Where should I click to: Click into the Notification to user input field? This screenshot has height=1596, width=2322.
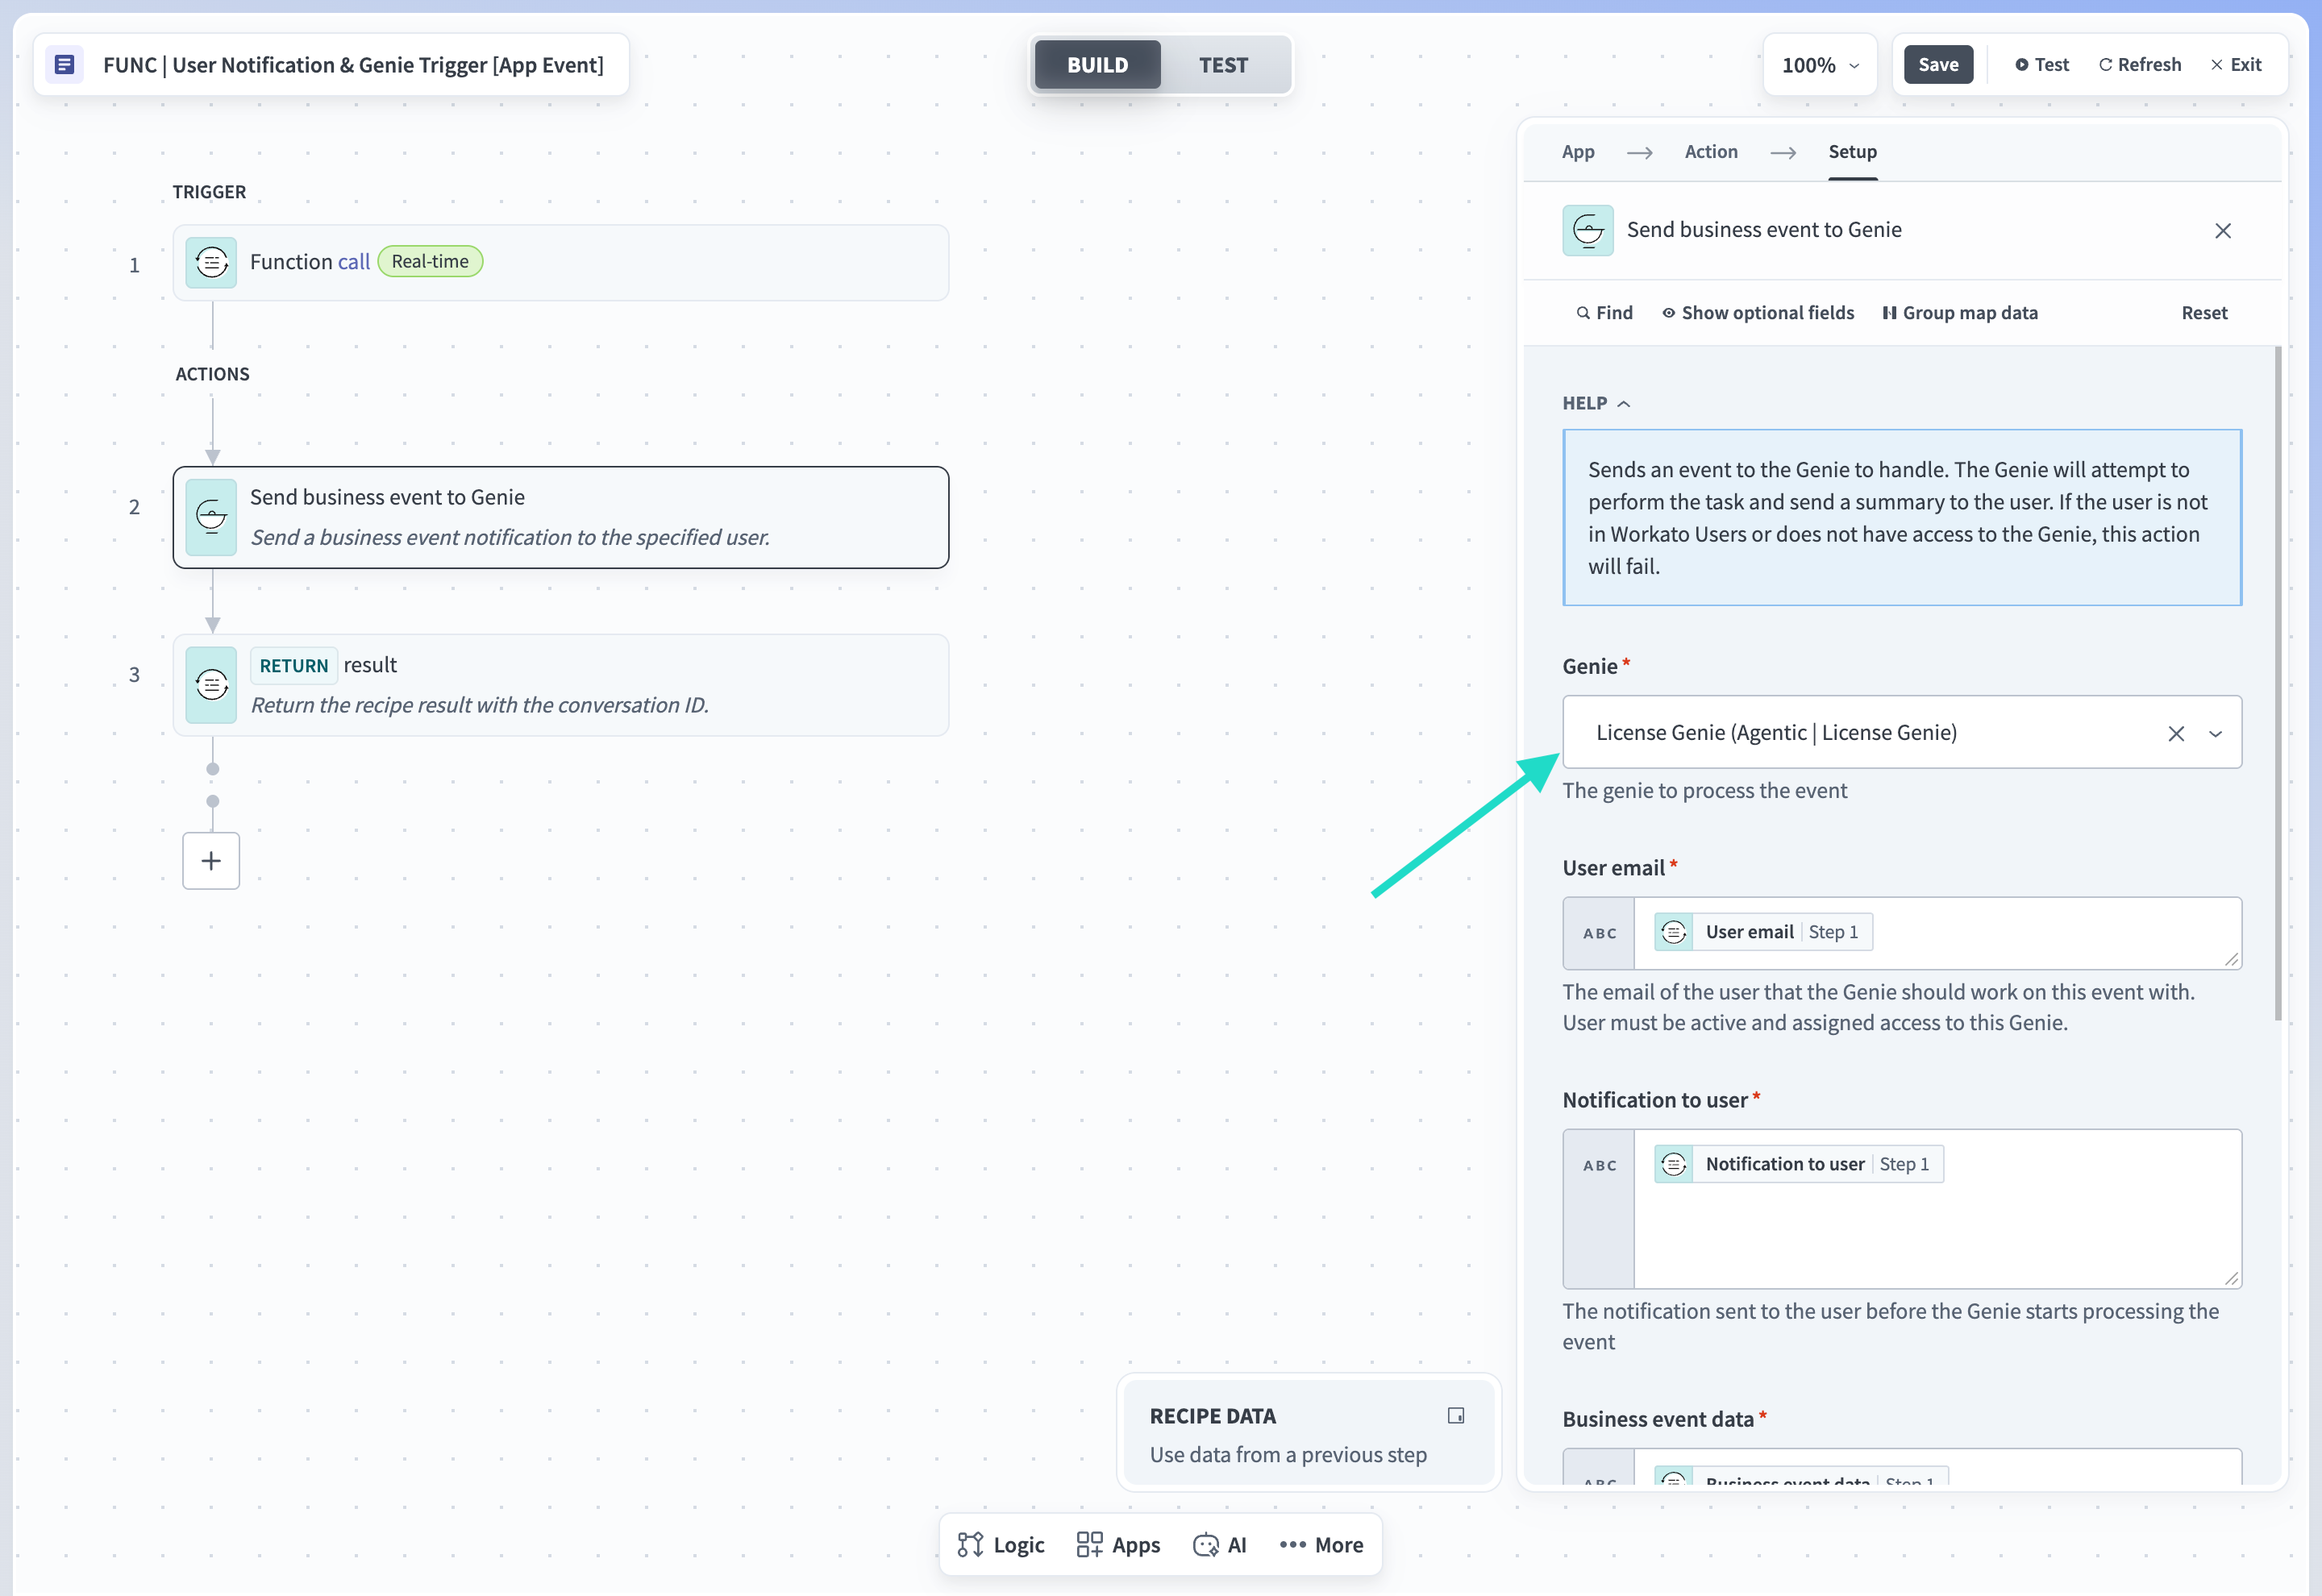(1937, 1208)
